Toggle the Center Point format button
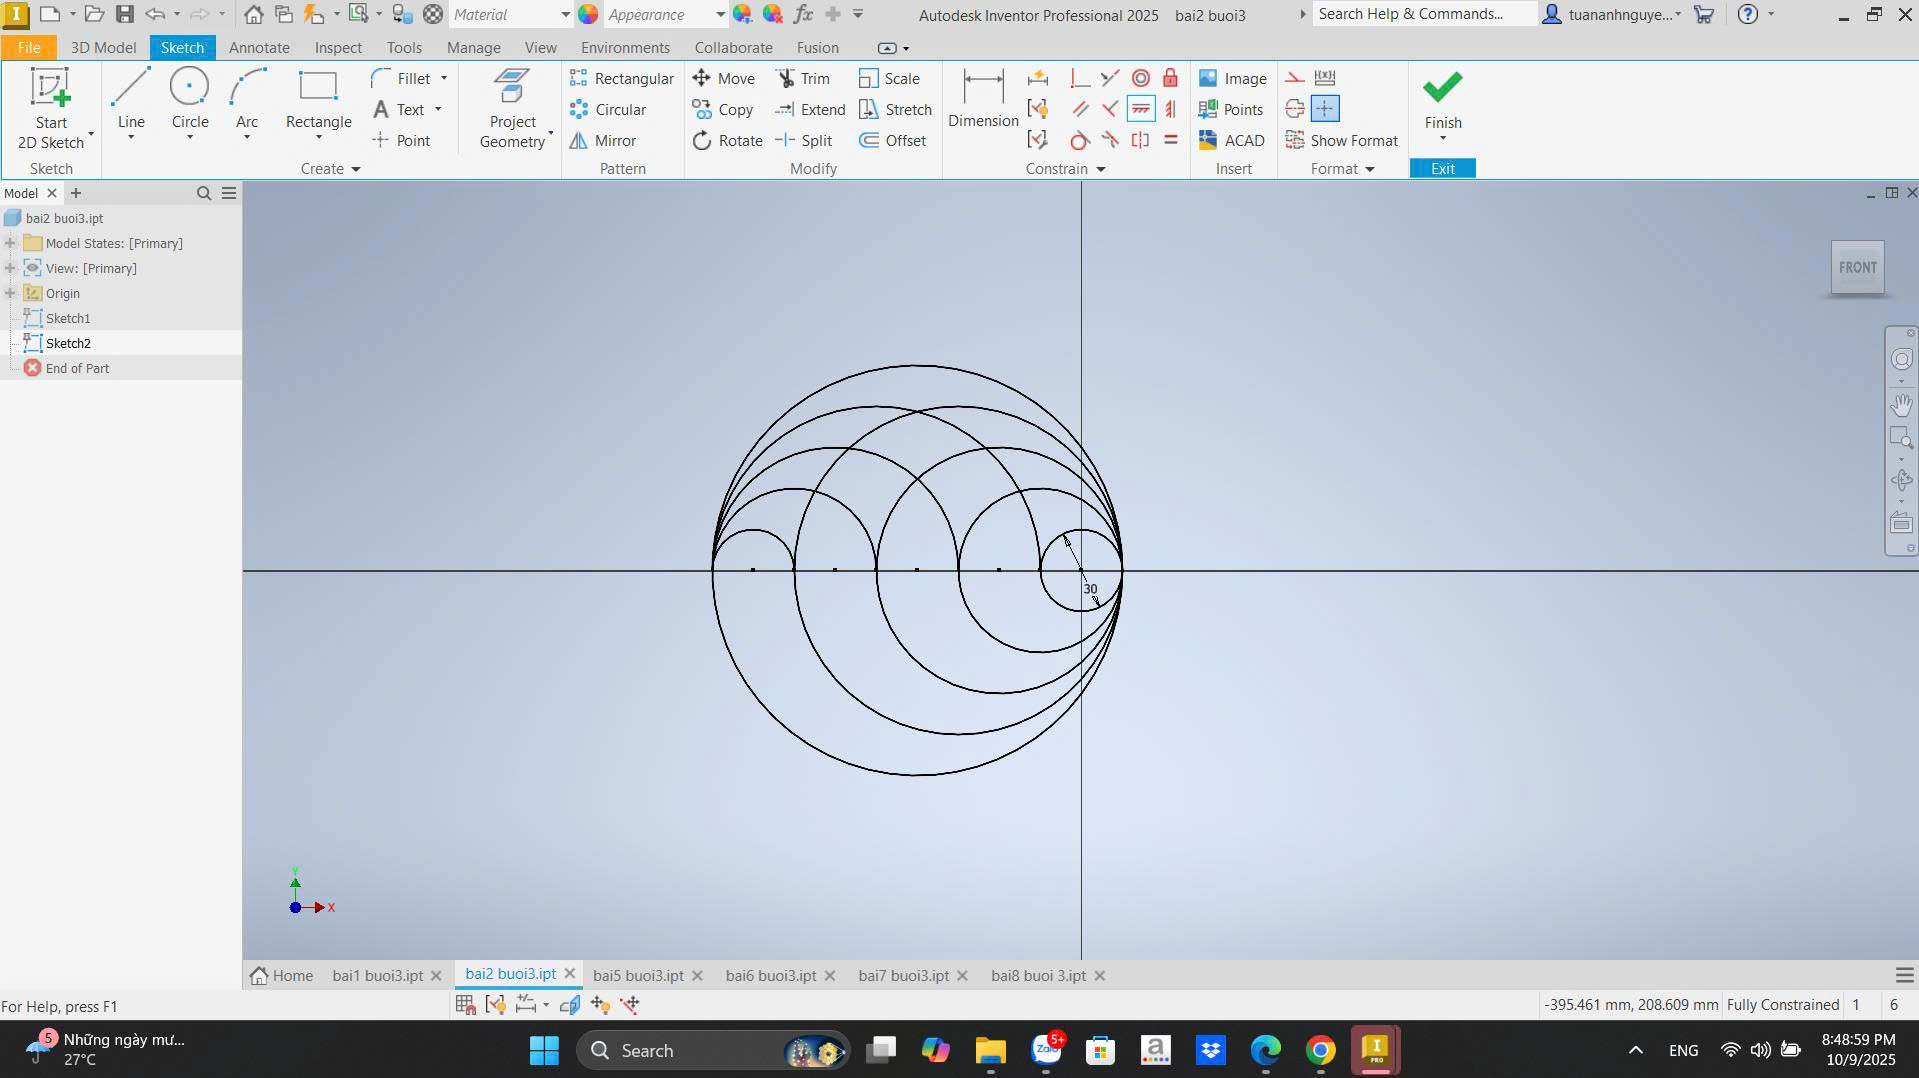The image size is (1919, 1078). (1324, 109)
